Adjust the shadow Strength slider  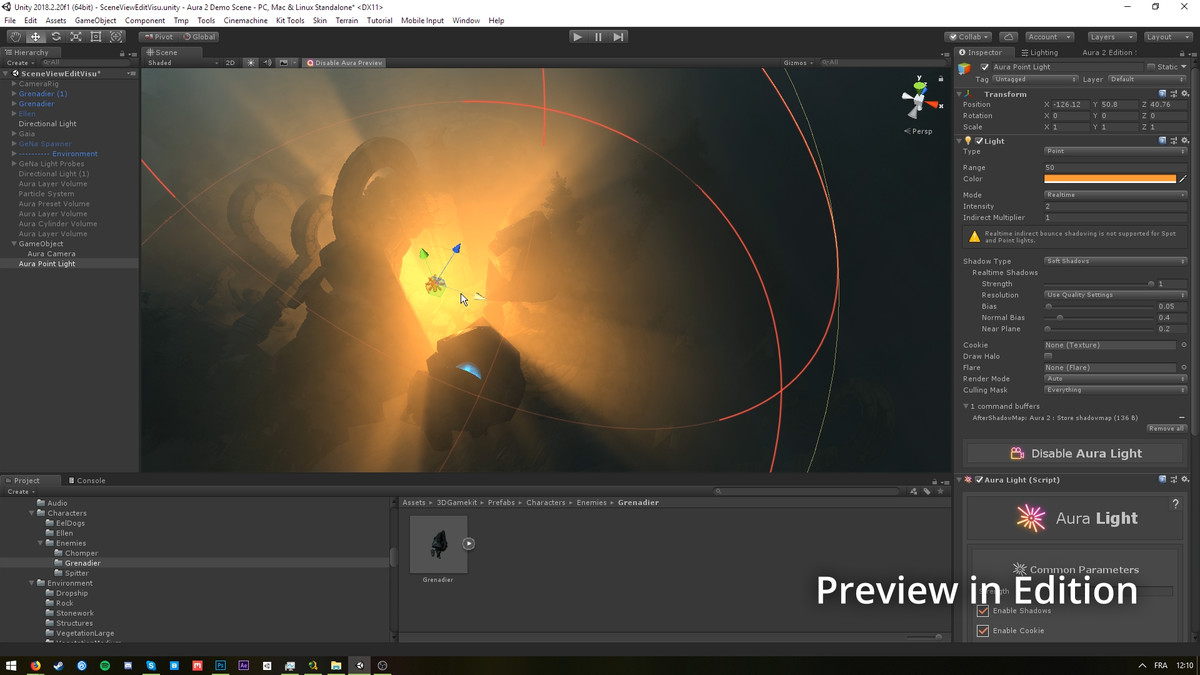[1099, 284]
